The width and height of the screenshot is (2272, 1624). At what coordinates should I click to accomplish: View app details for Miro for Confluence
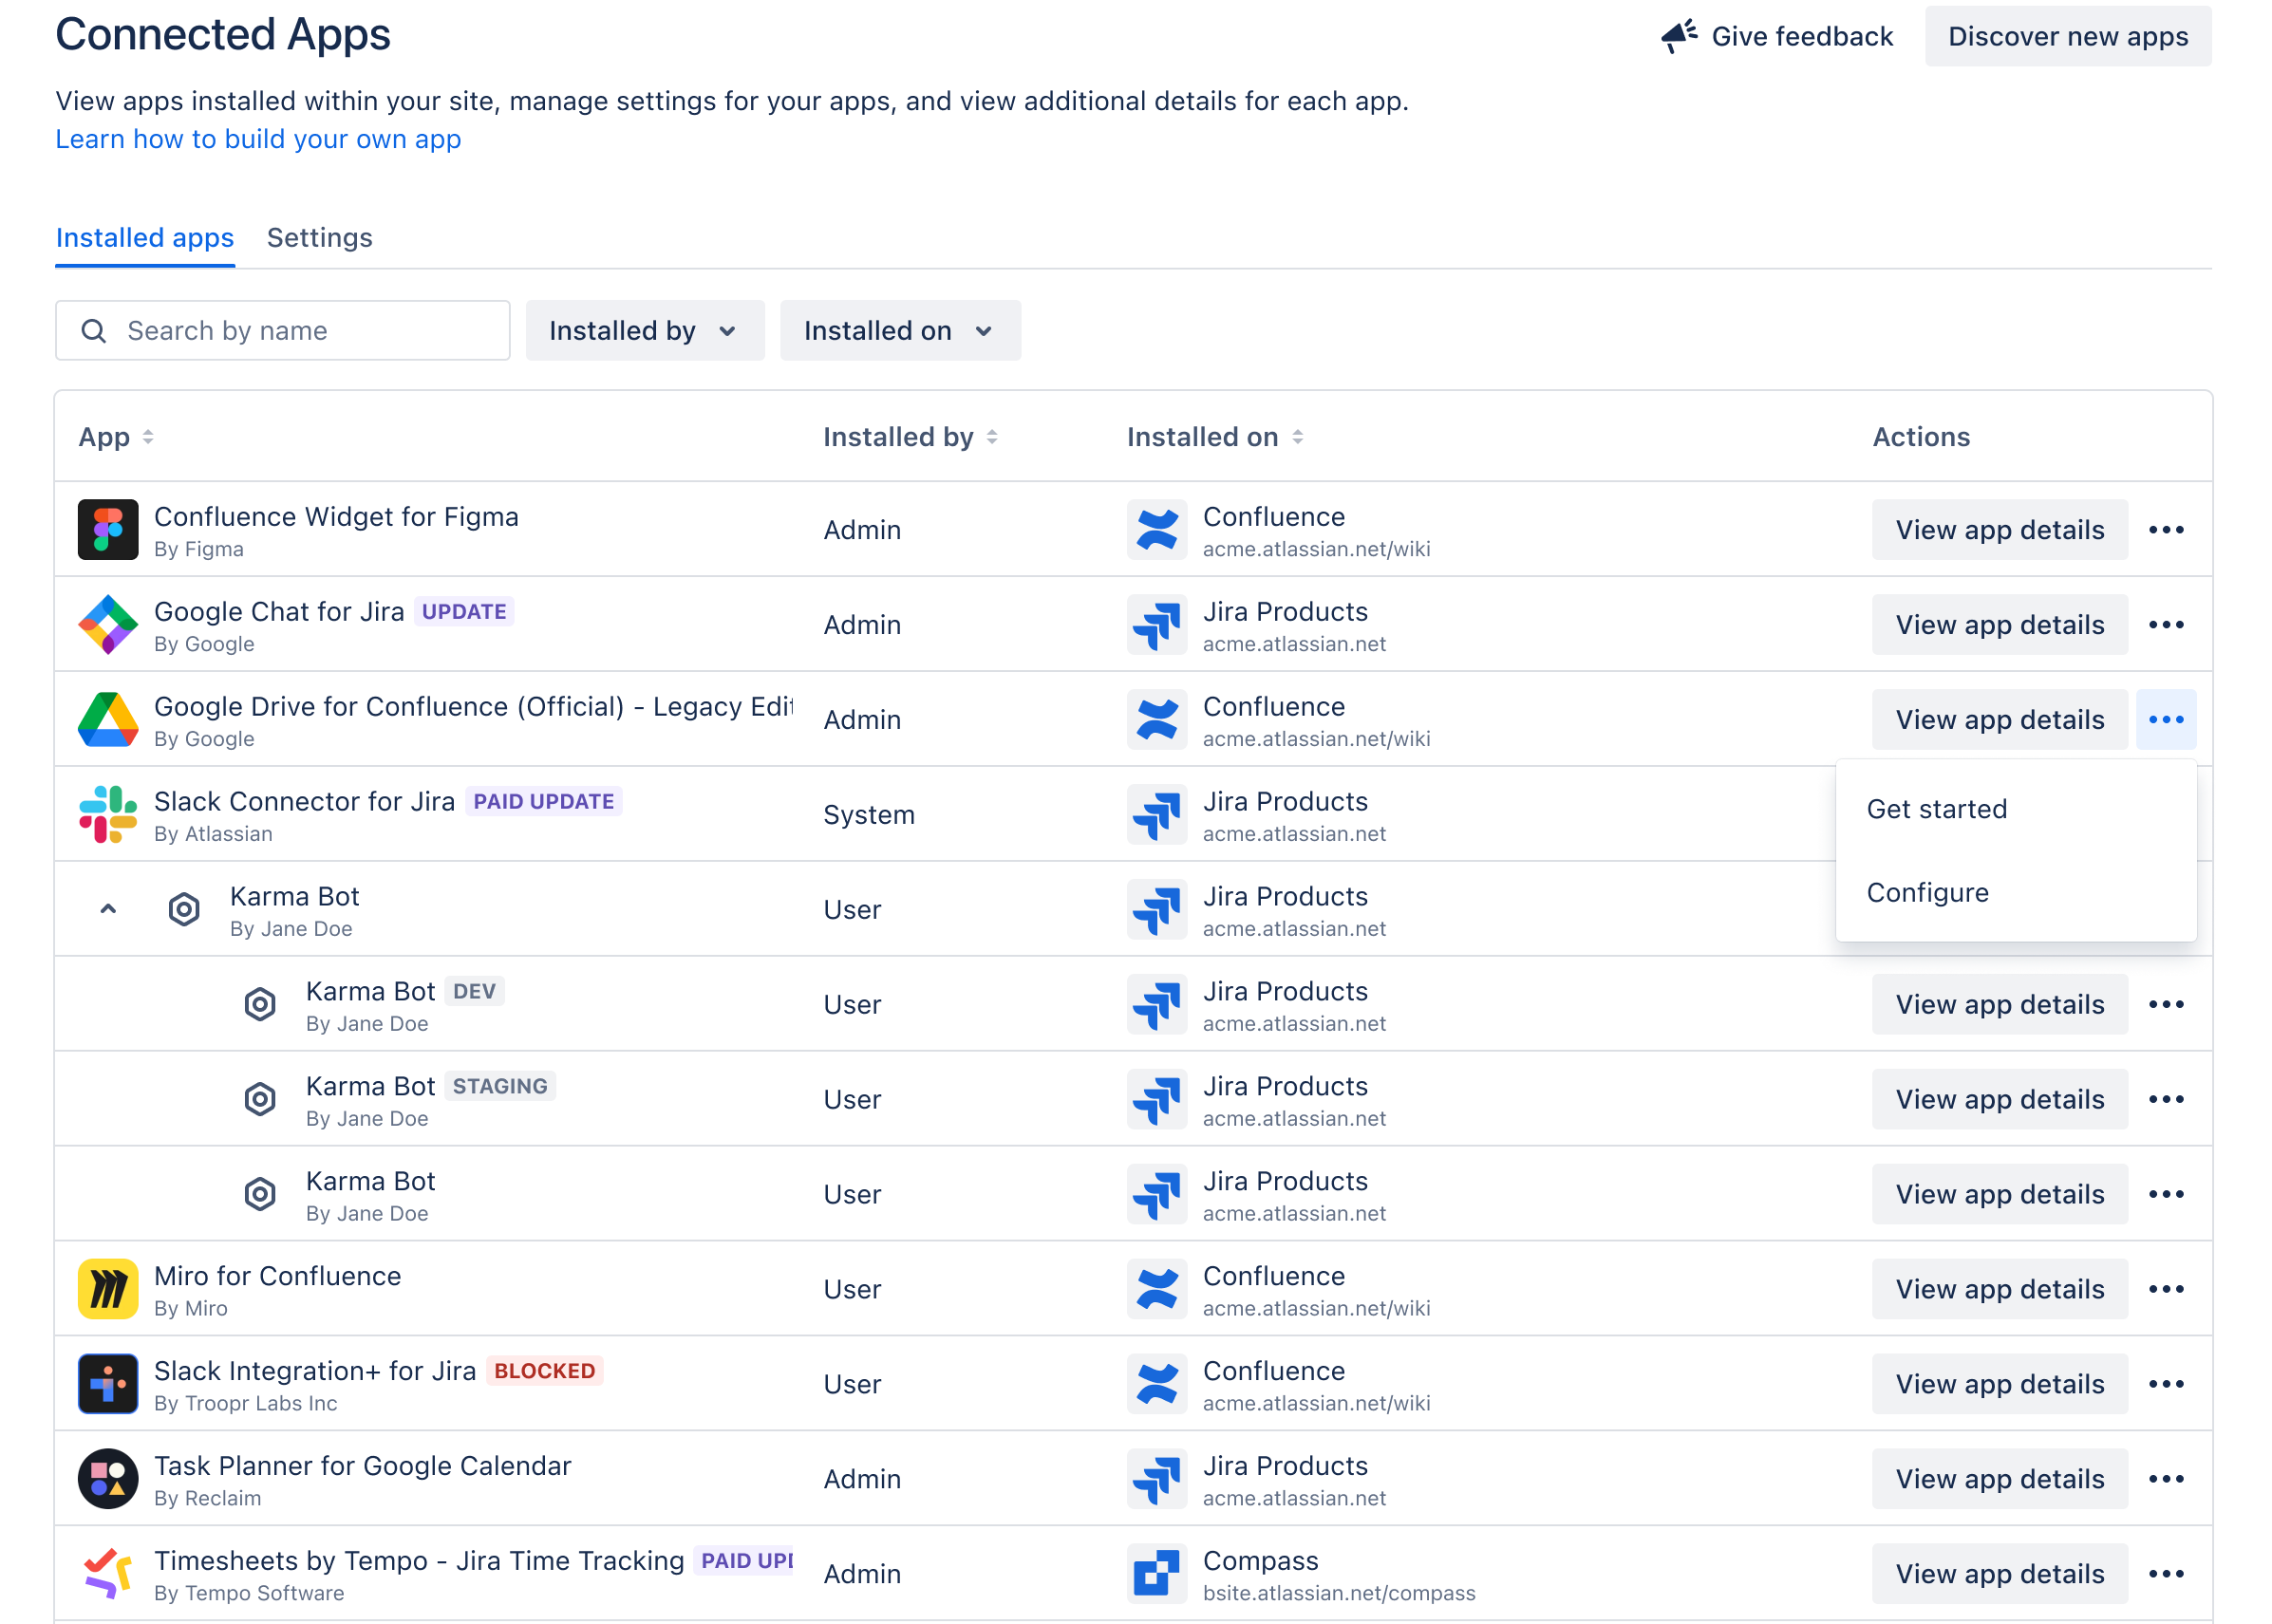pyautogui.click(x=2000, y=1289)
